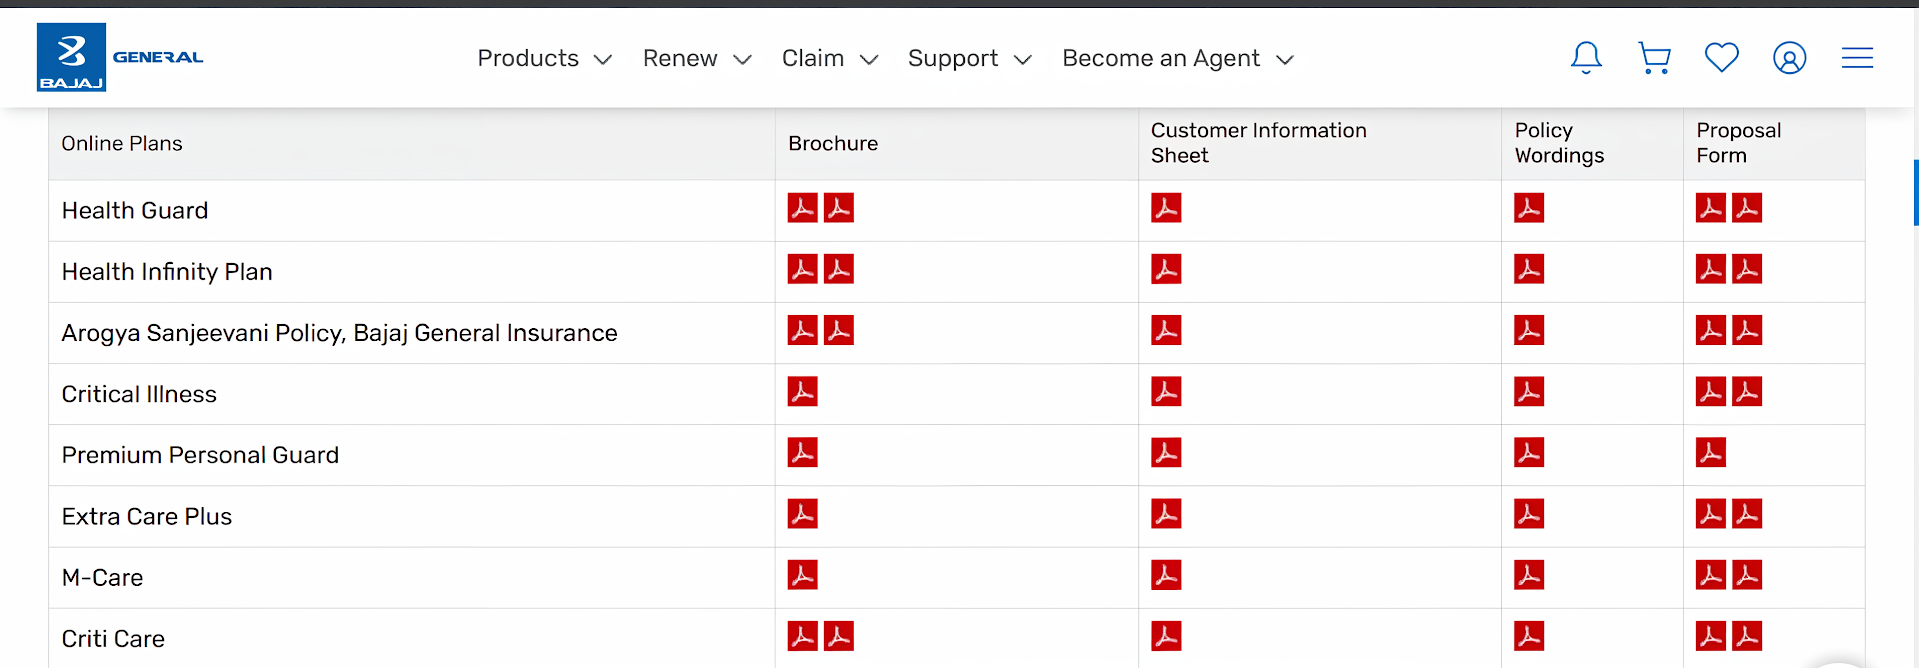Screen dimensions: 1919x668
Task: Open Criti Care policy wordings PDF
Action: [x=1528, y=636]
